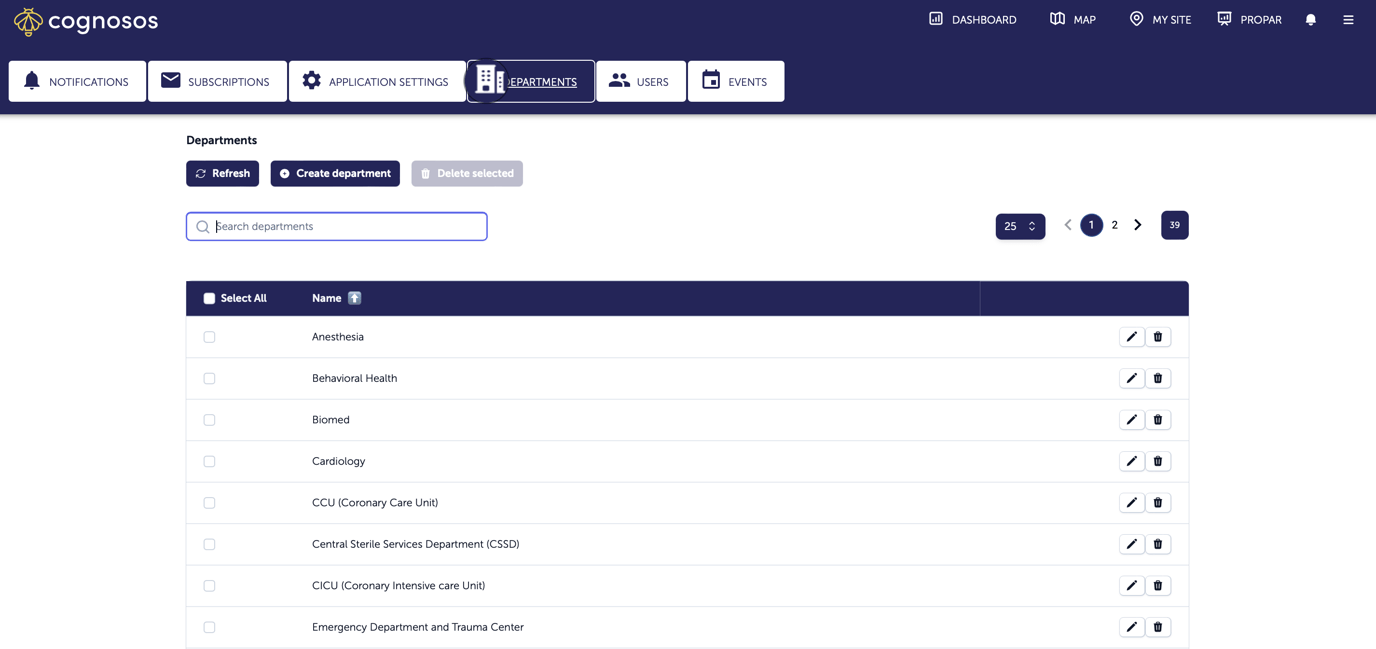Screen dimensions: 1376x649
Task: Toggle the Select All checkbox
Action: (x=209, y=298)
